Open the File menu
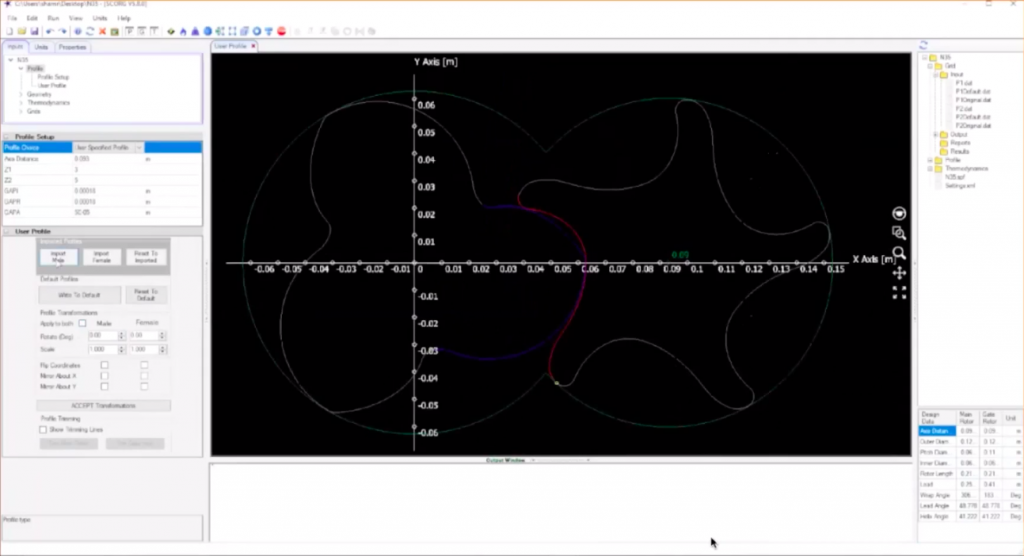The width and height of the screenshot is (1024, 556). [x=12, y=18]
